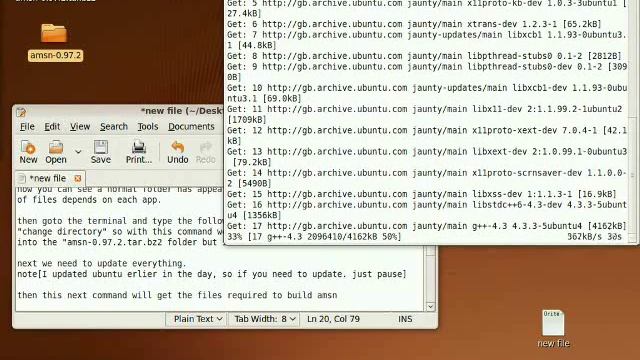The width and height of the screenshot is (640, 360).
Task: Open the File menu in gedit
Action: pos(27,127)
